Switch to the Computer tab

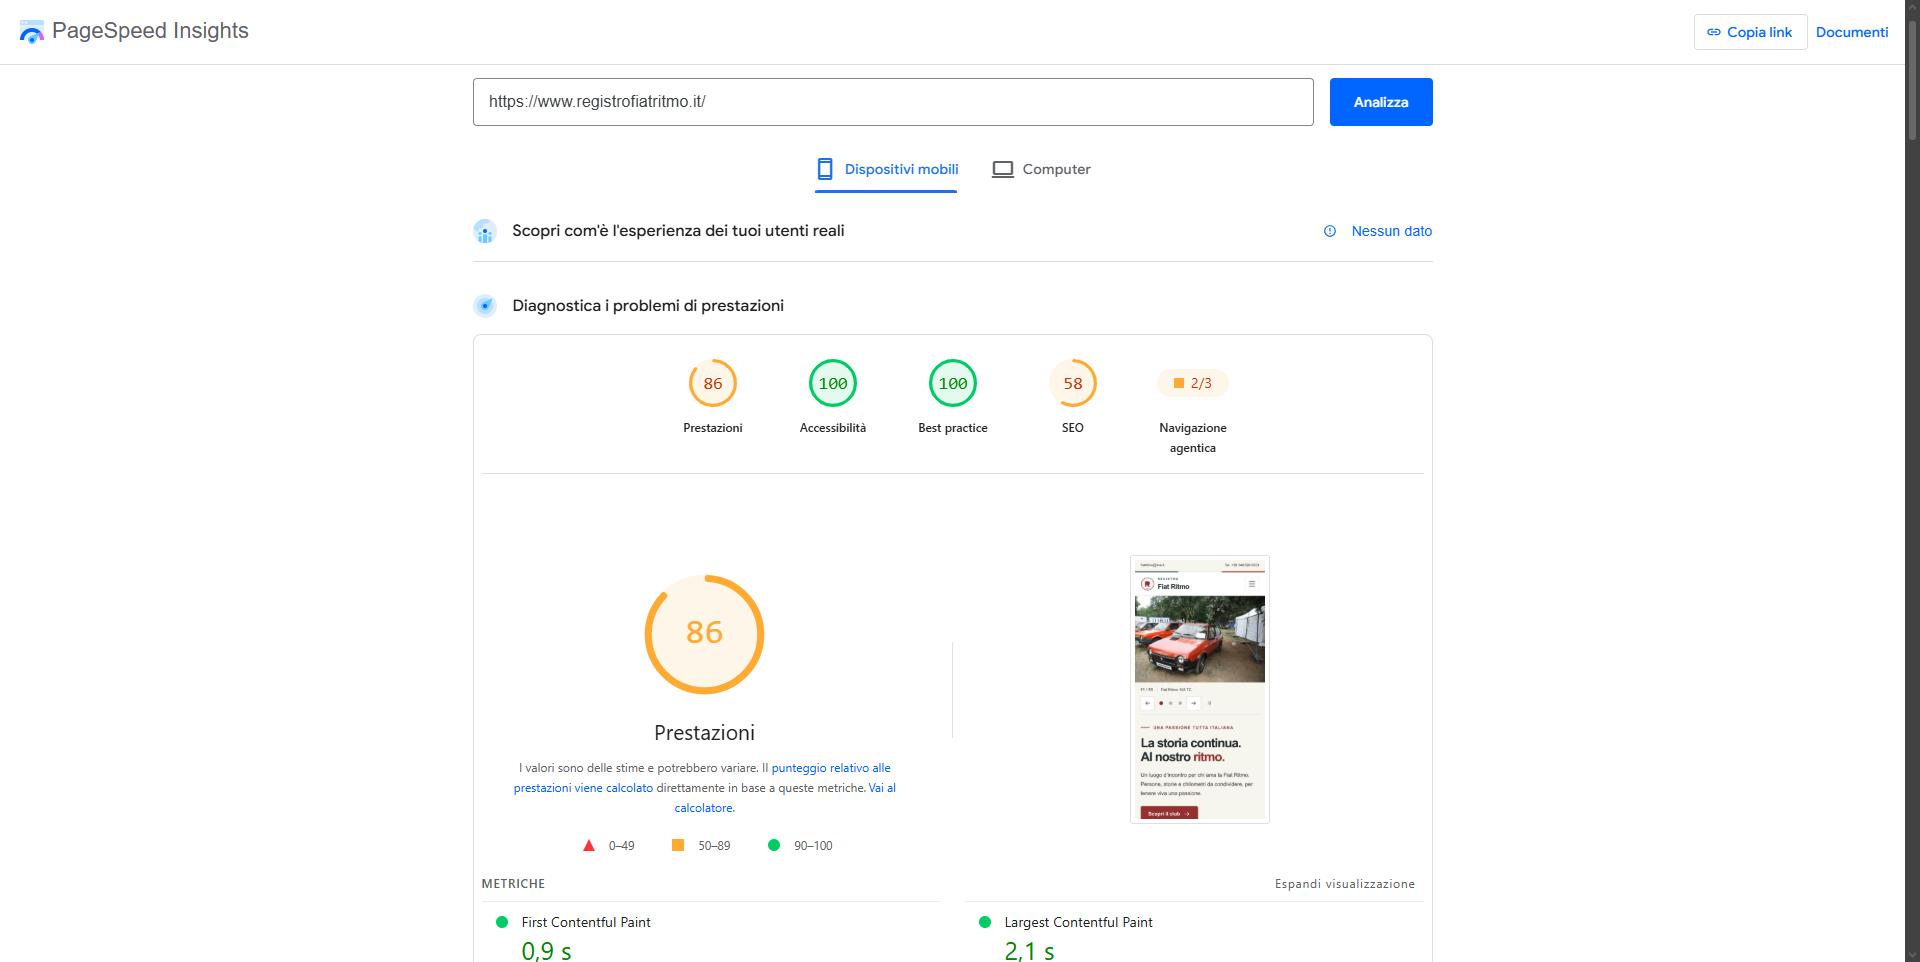(1041, 169)
